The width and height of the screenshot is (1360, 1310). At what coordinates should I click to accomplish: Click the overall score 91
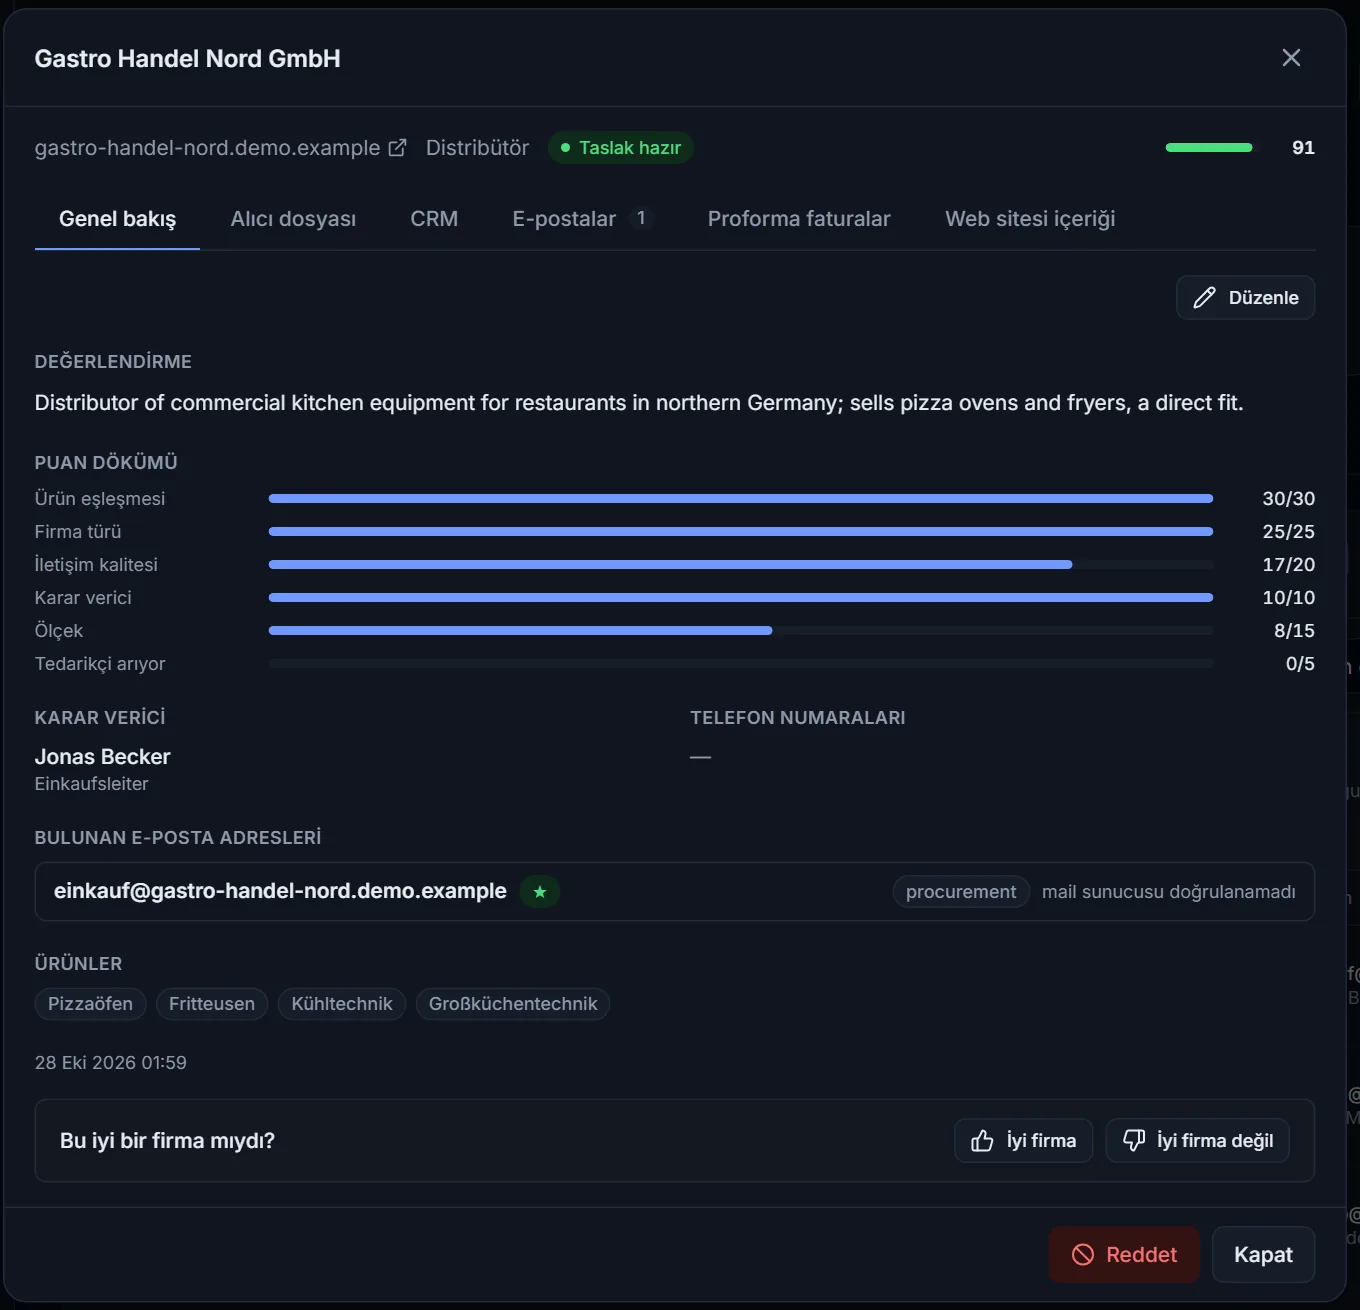pyautogui.click(x=1303, y=148)
